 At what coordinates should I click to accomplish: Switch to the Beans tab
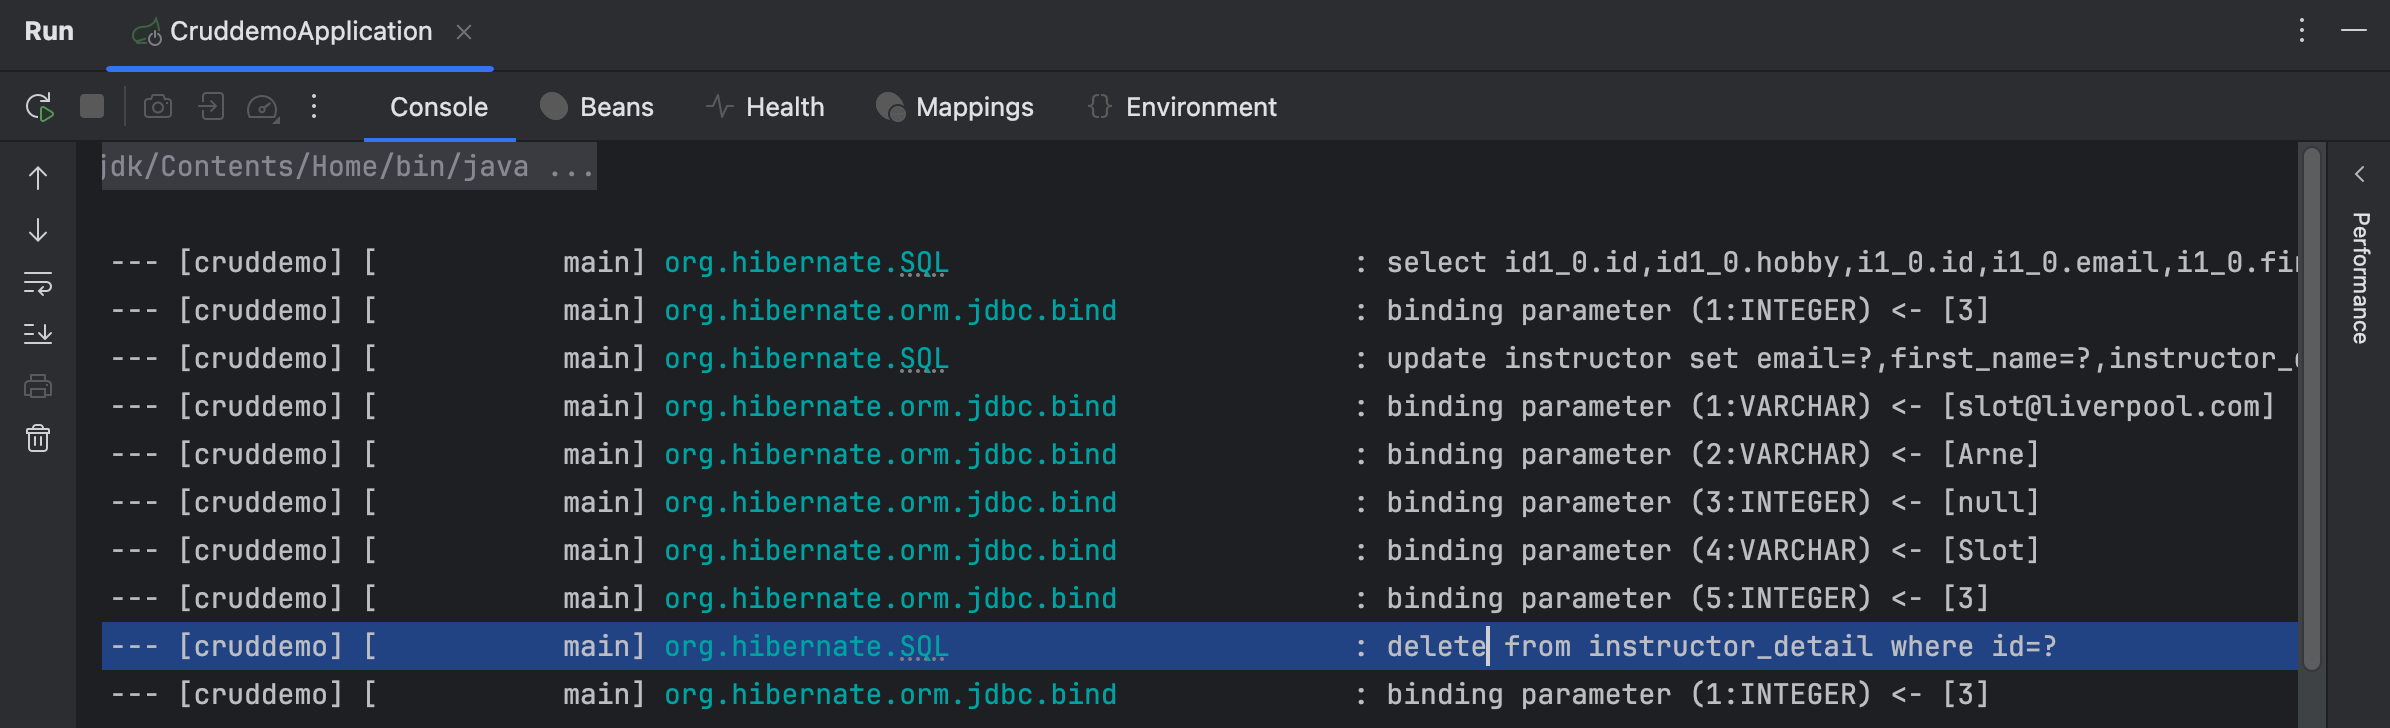pos(597,107)
